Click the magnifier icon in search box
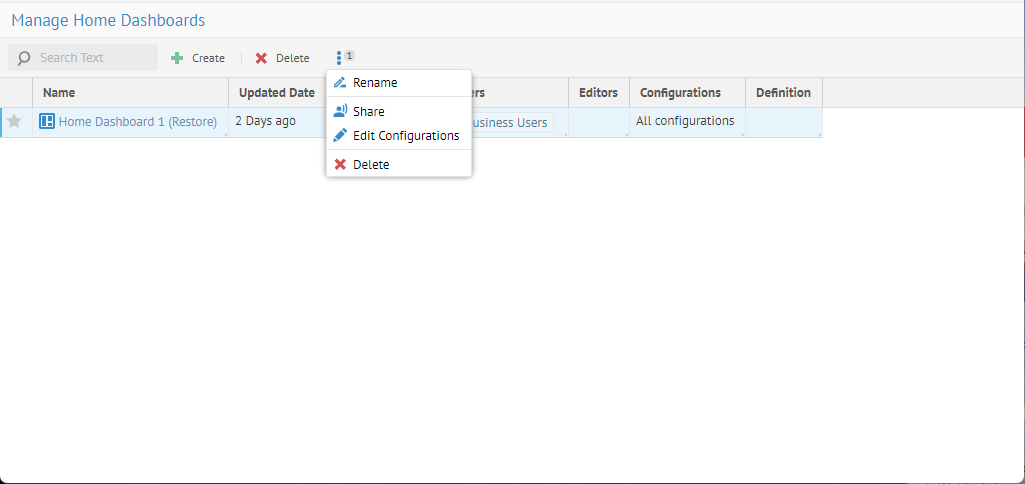The image size is (1025, 484). (x=24, y=58)
